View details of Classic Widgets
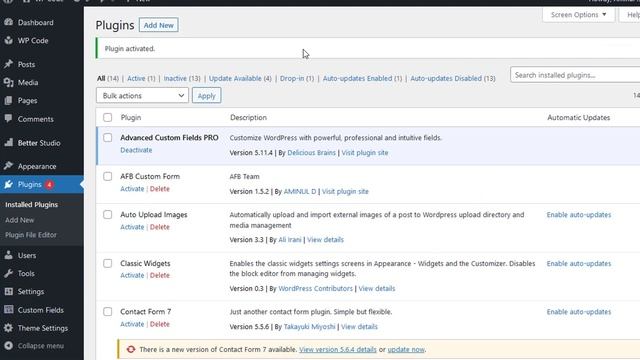The width and height of the screenshot is (640, 360). tap(377, 289)
